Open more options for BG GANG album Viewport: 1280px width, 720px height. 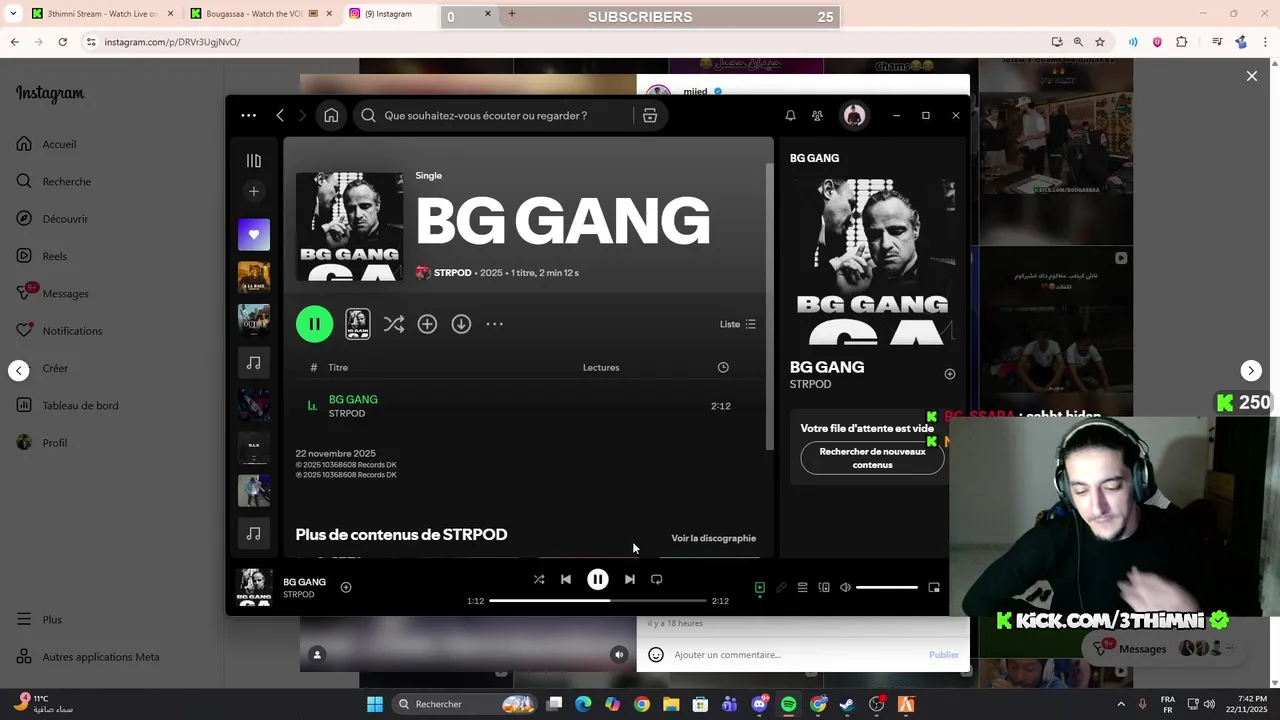pyautogui.click(x=494, y=324)
